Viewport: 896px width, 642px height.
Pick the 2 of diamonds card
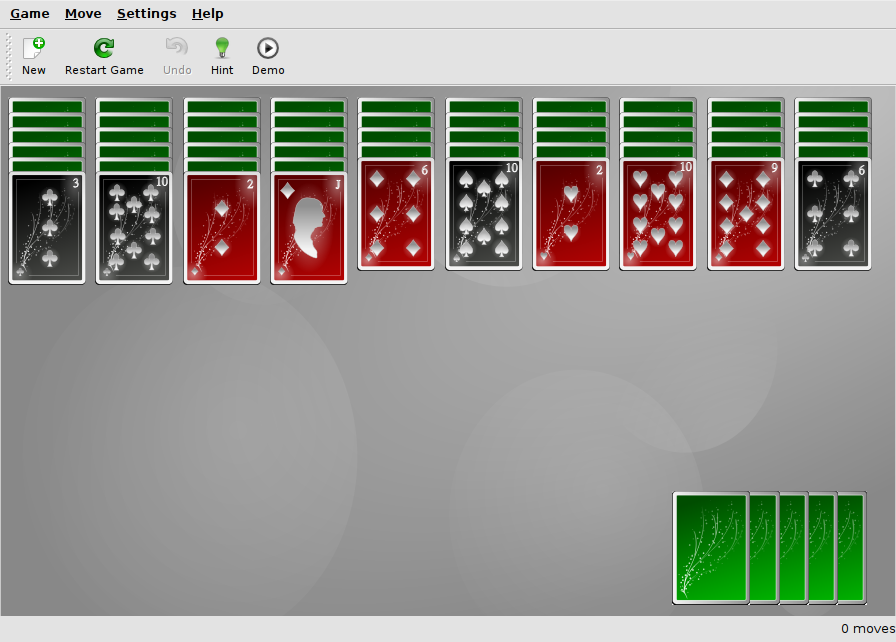click(x=222, y=228)
